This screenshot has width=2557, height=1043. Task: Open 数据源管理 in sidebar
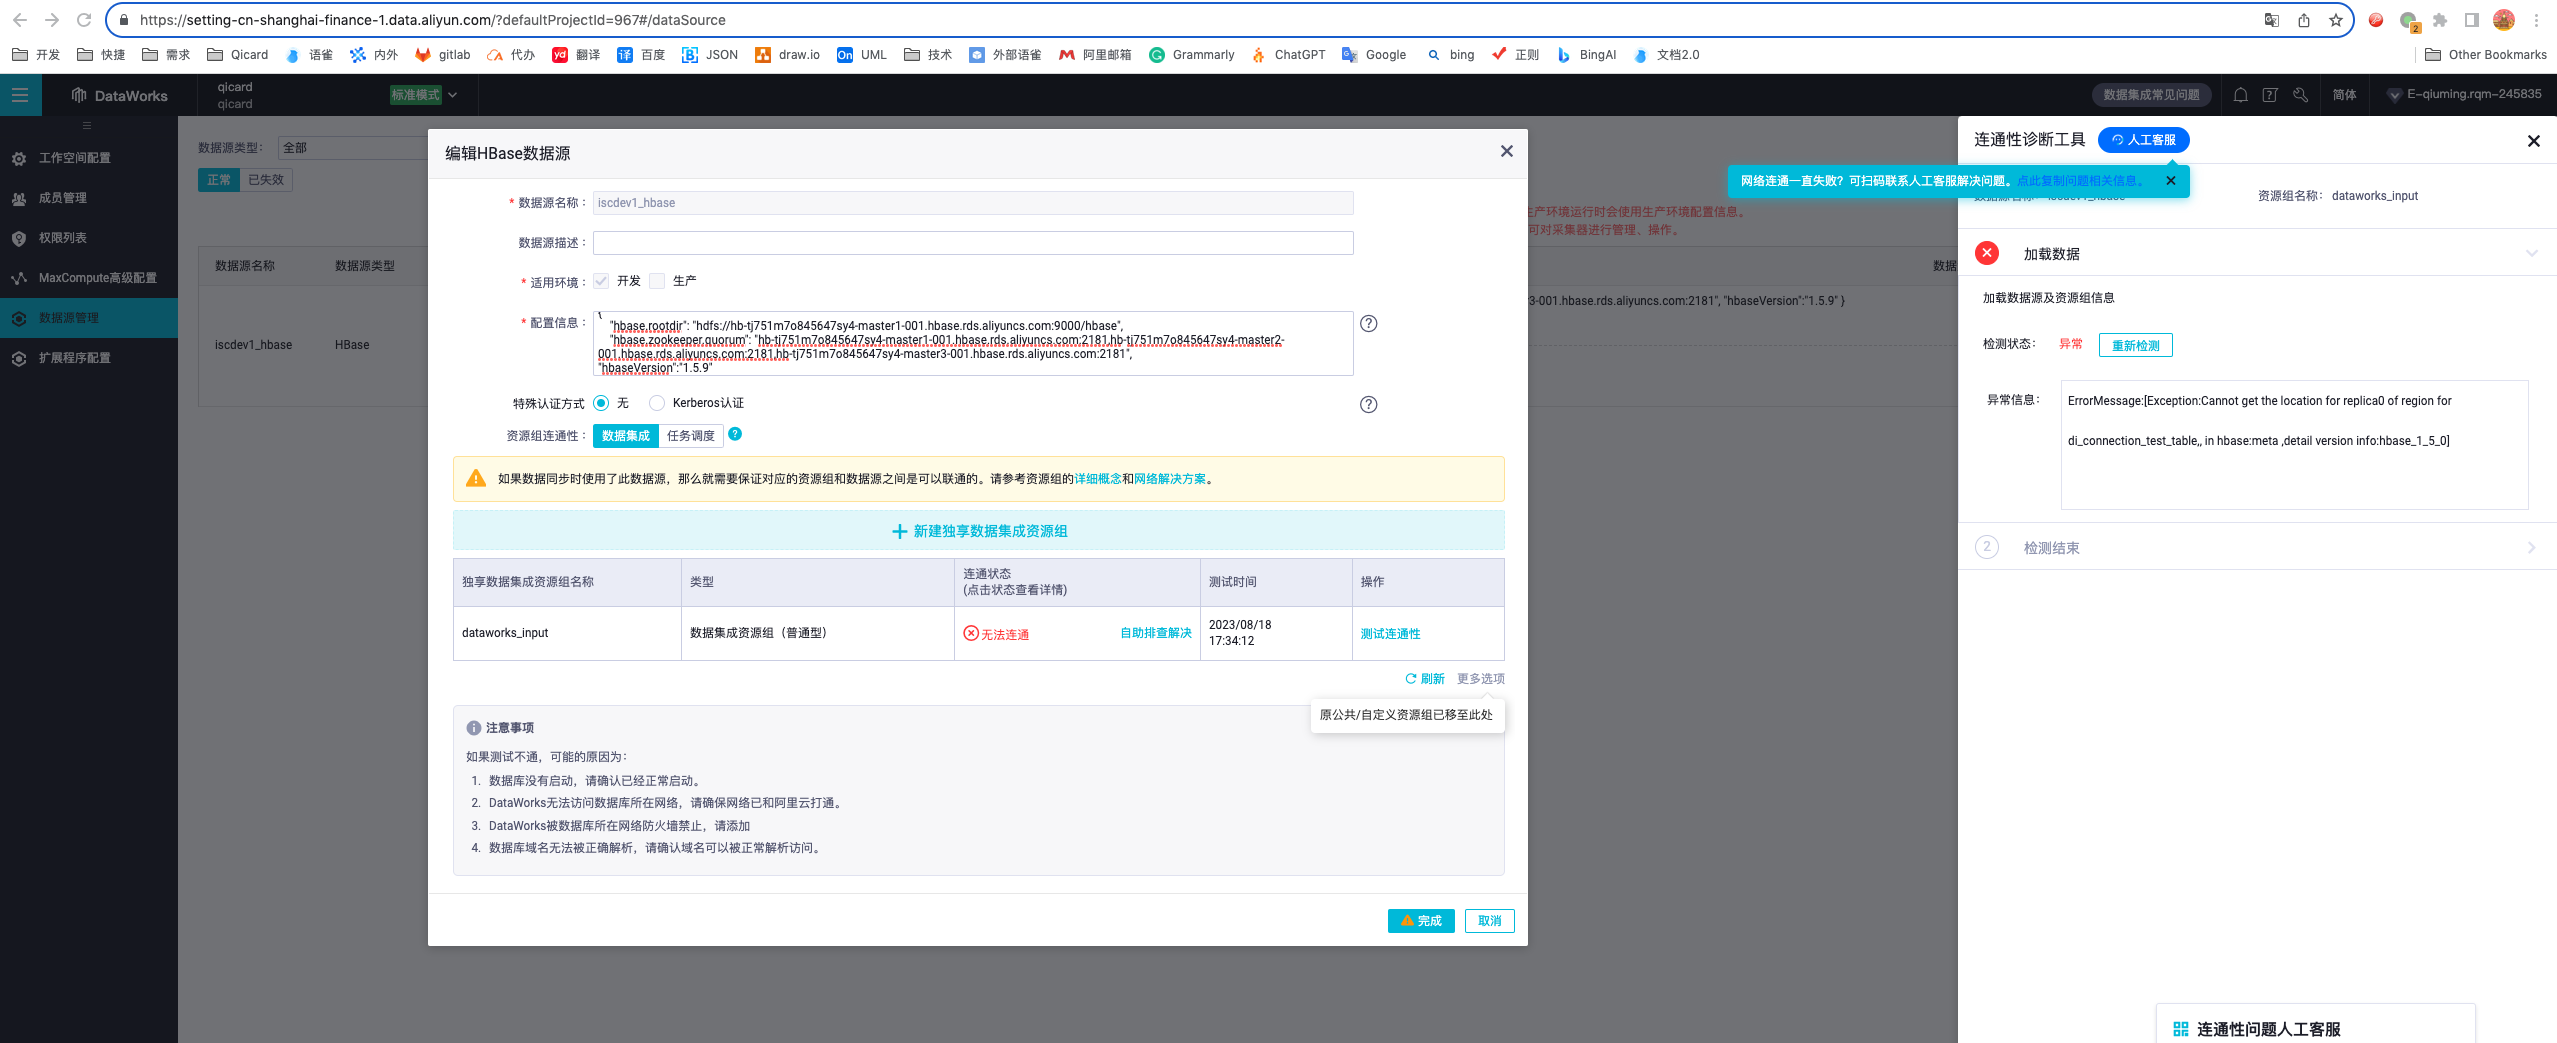89,318
